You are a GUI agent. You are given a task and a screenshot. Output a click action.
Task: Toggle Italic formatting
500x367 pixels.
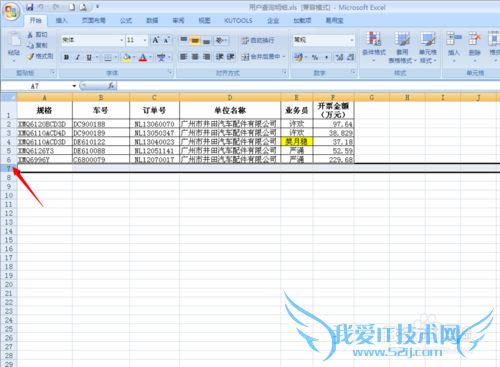point(77,57)
